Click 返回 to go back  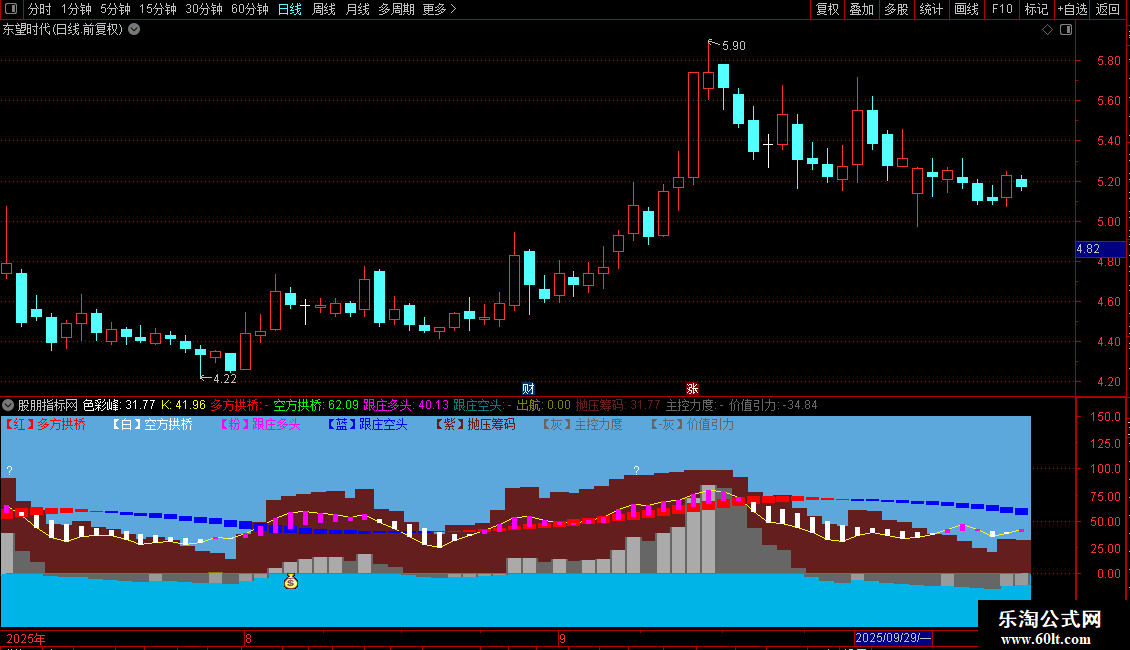1108,9
